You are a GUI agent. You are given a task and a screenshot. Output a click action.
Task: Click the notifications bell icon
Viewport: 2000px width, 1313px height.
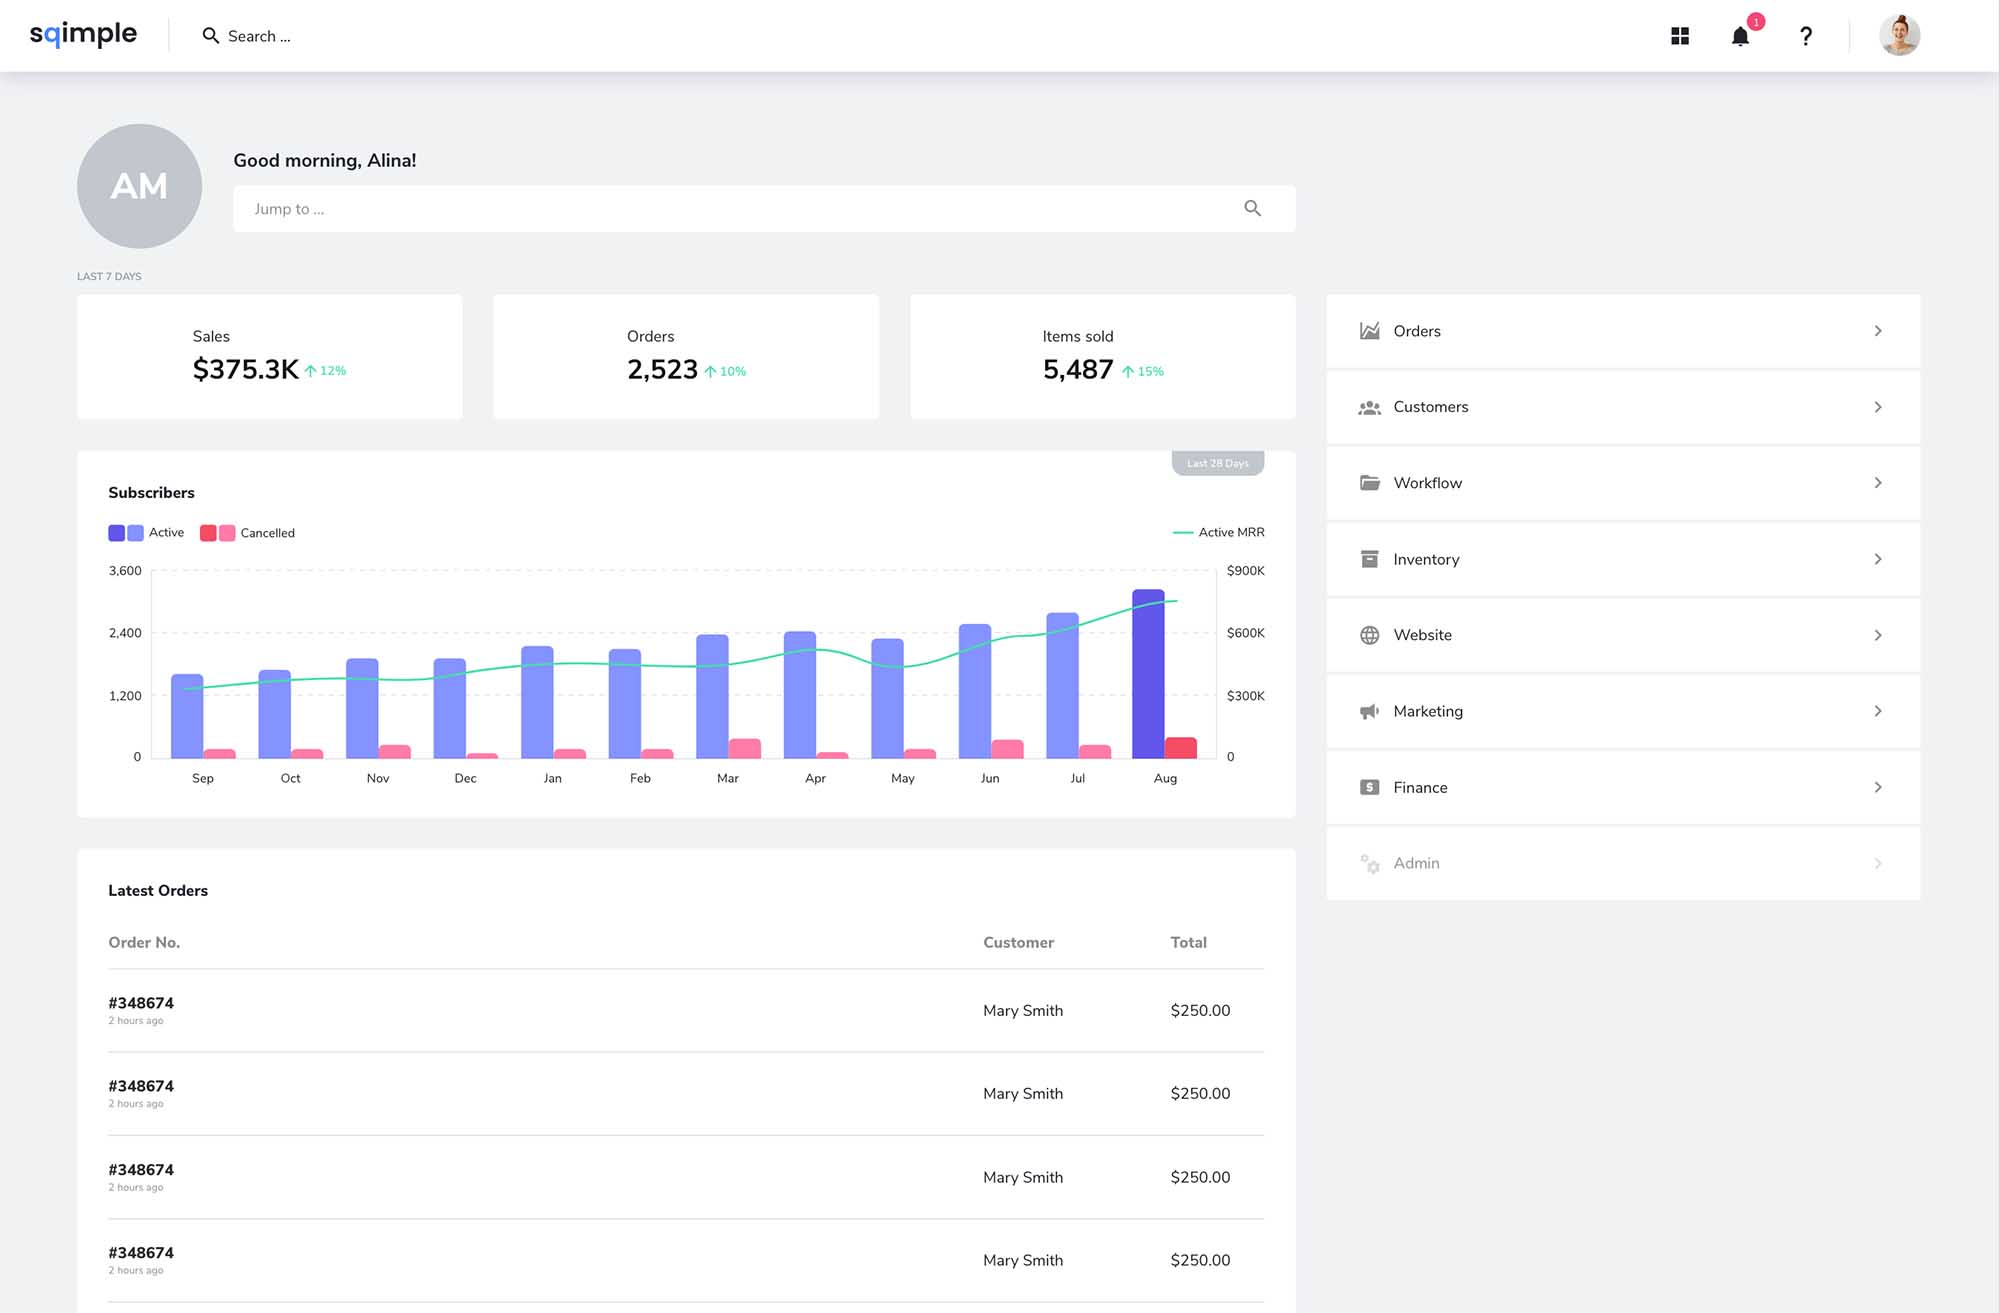[x=1740, y=37]
